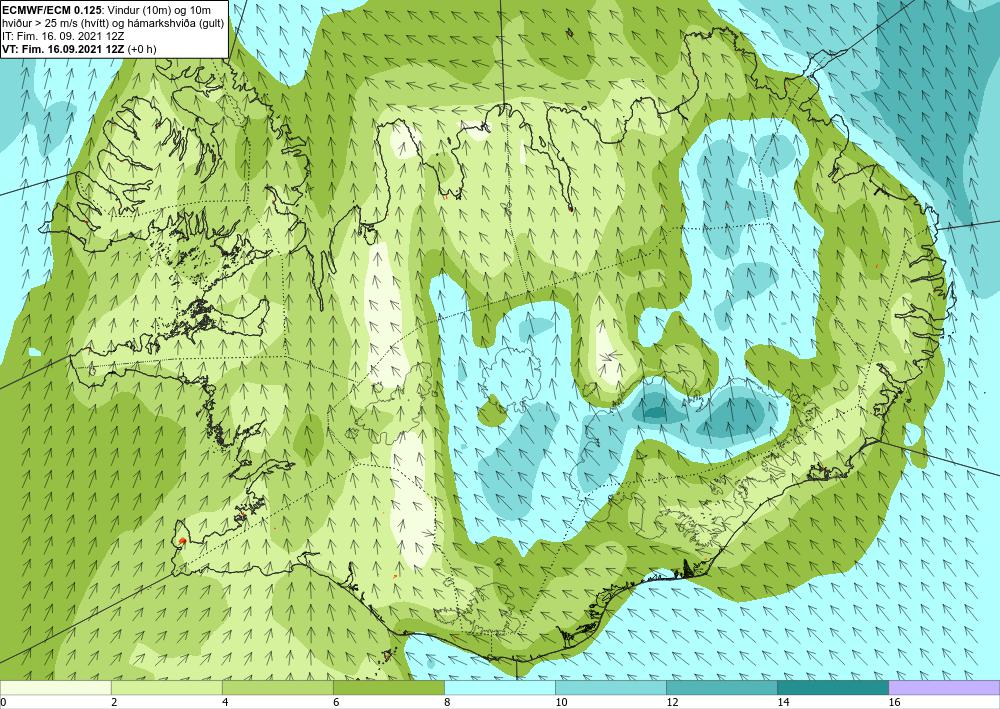This screenshot has height=709, width=1000.
Task: Click the purple above-16 m/s legend swatch
Action: pos(944,688)
